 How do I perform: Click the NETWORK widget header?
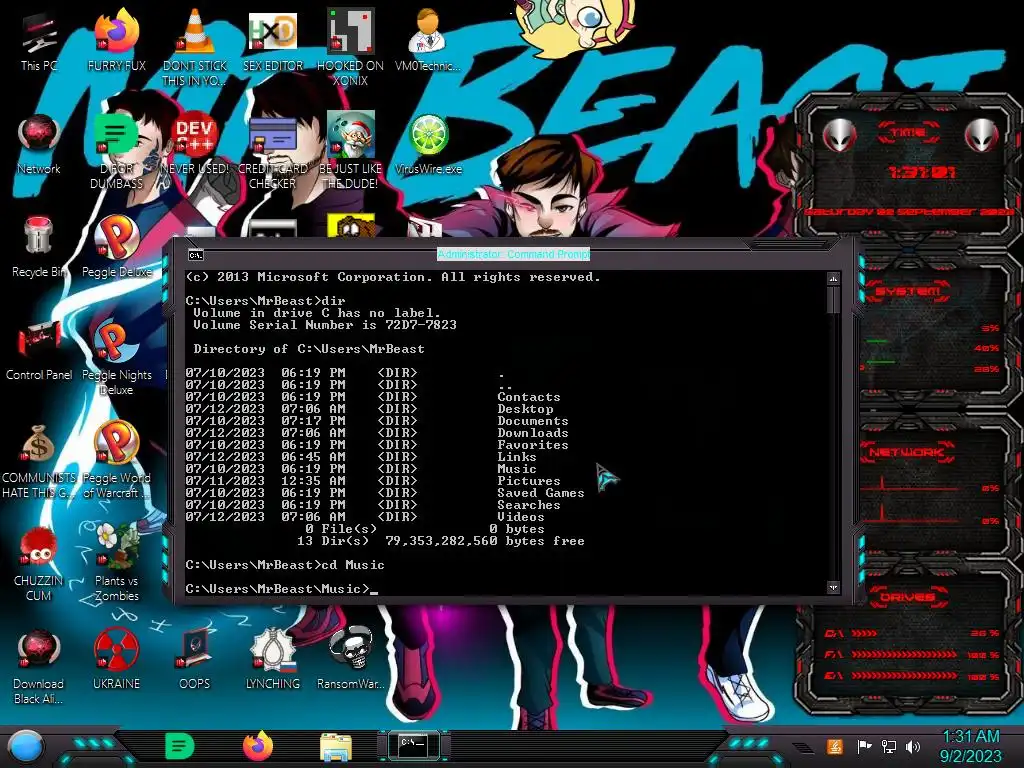pyautogui.click(x=908, y=452)
